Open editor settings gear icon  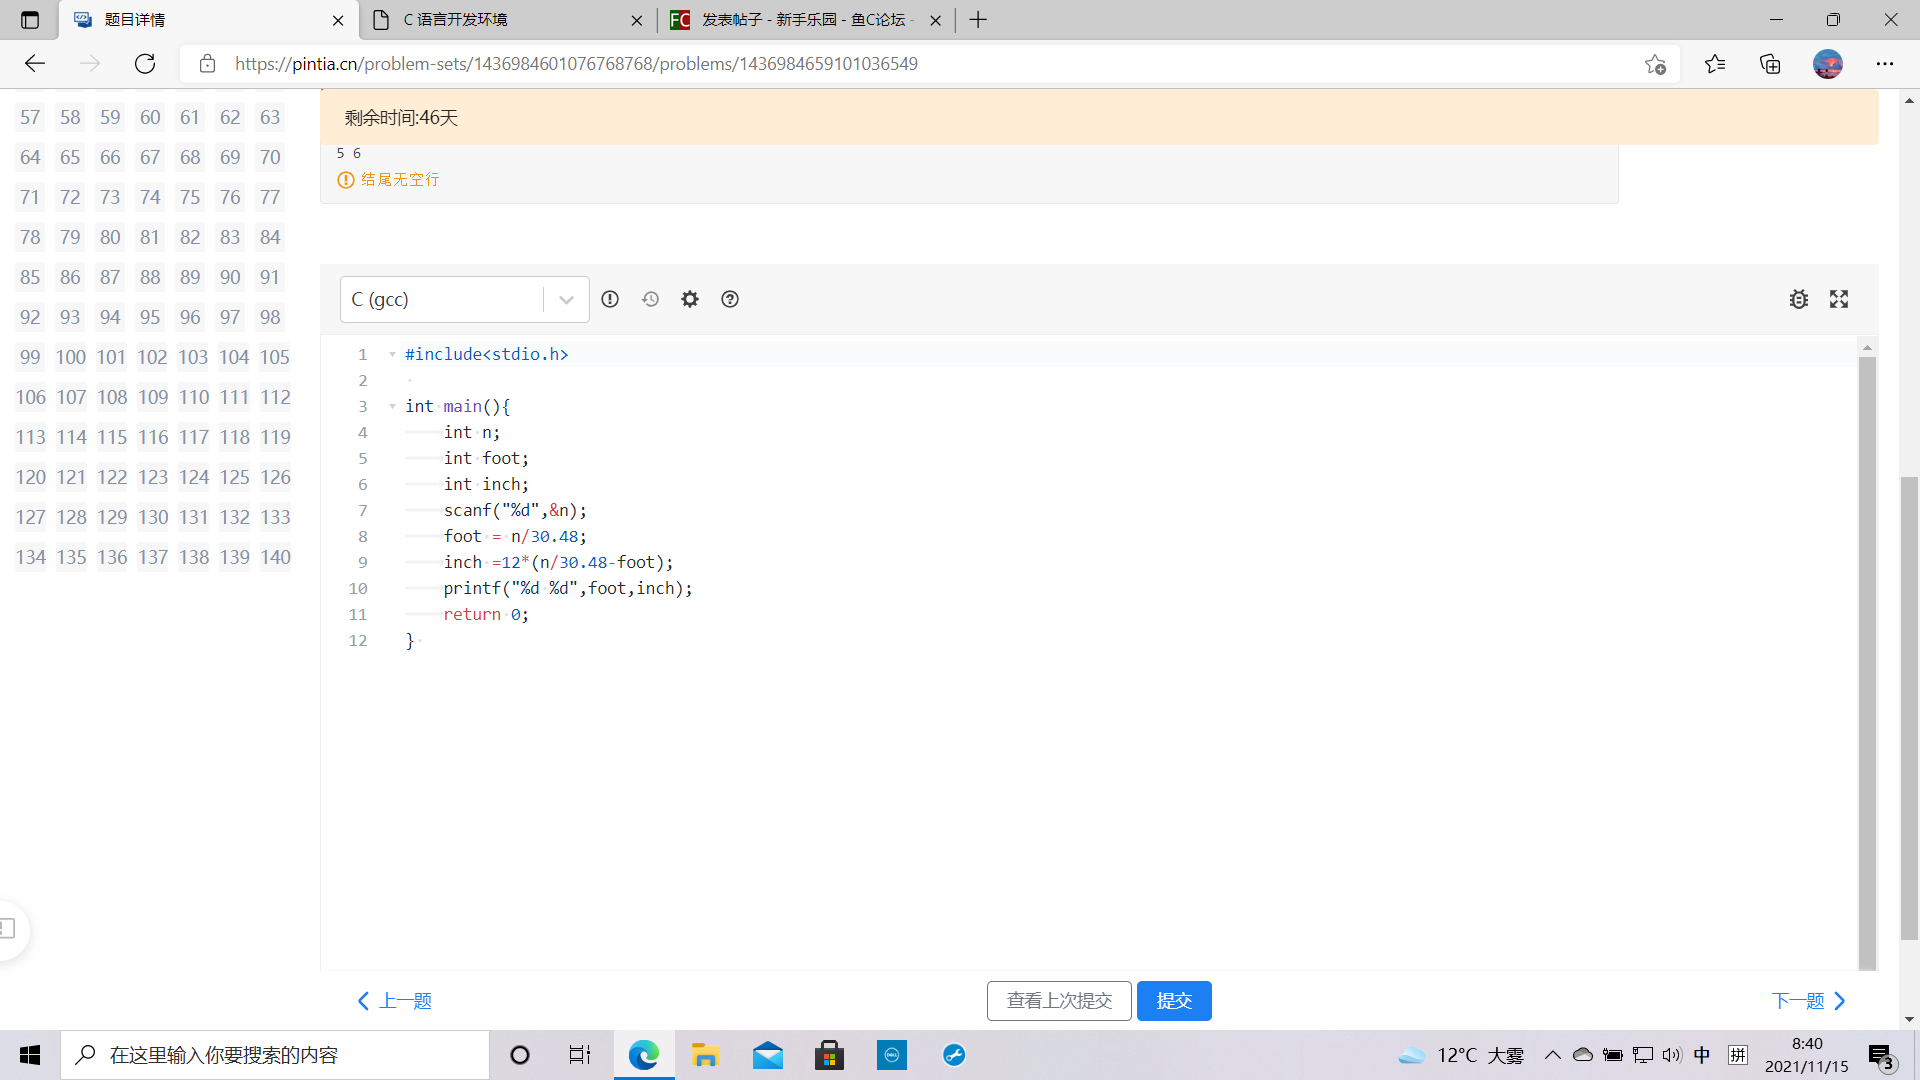pos(690,299)
